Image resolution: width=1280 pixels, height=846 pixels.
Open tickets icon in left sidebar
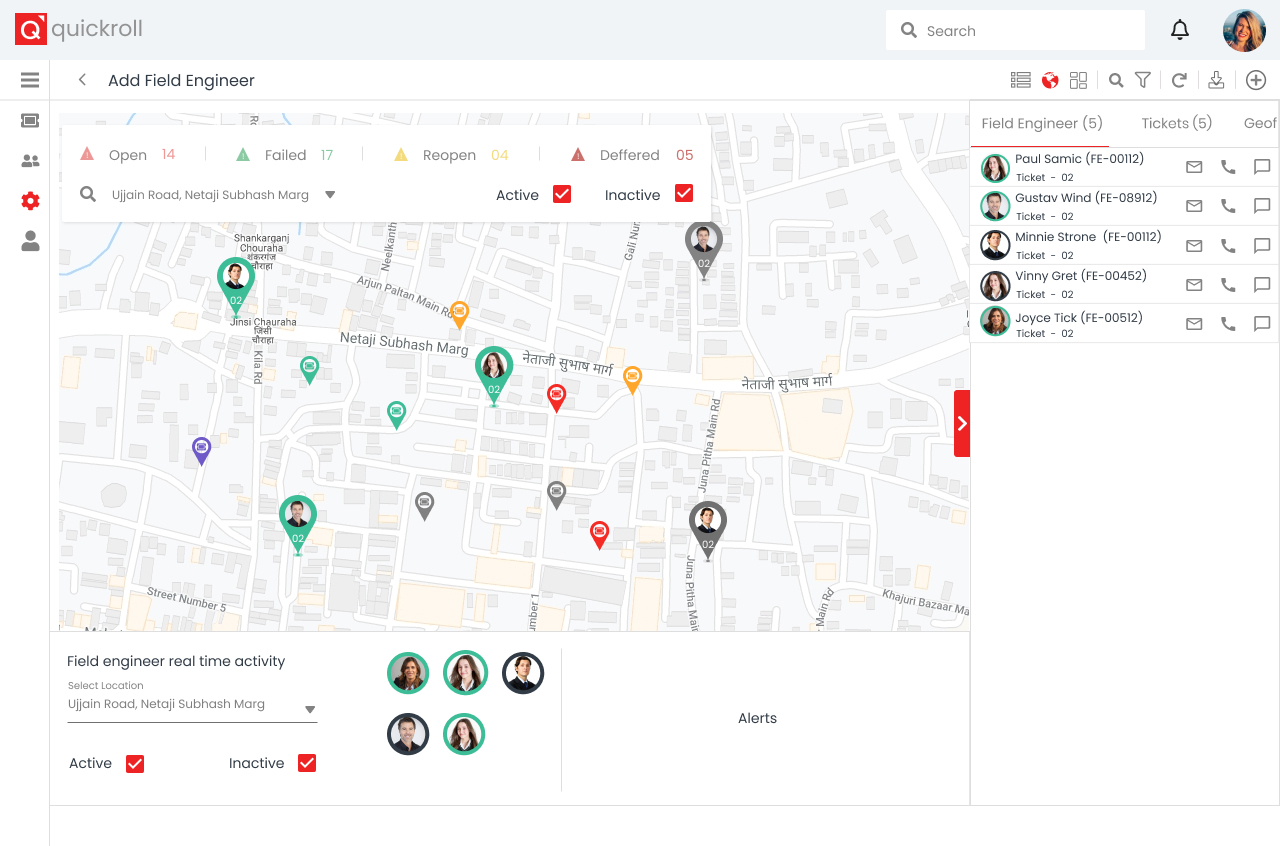(x=30, y=120)
